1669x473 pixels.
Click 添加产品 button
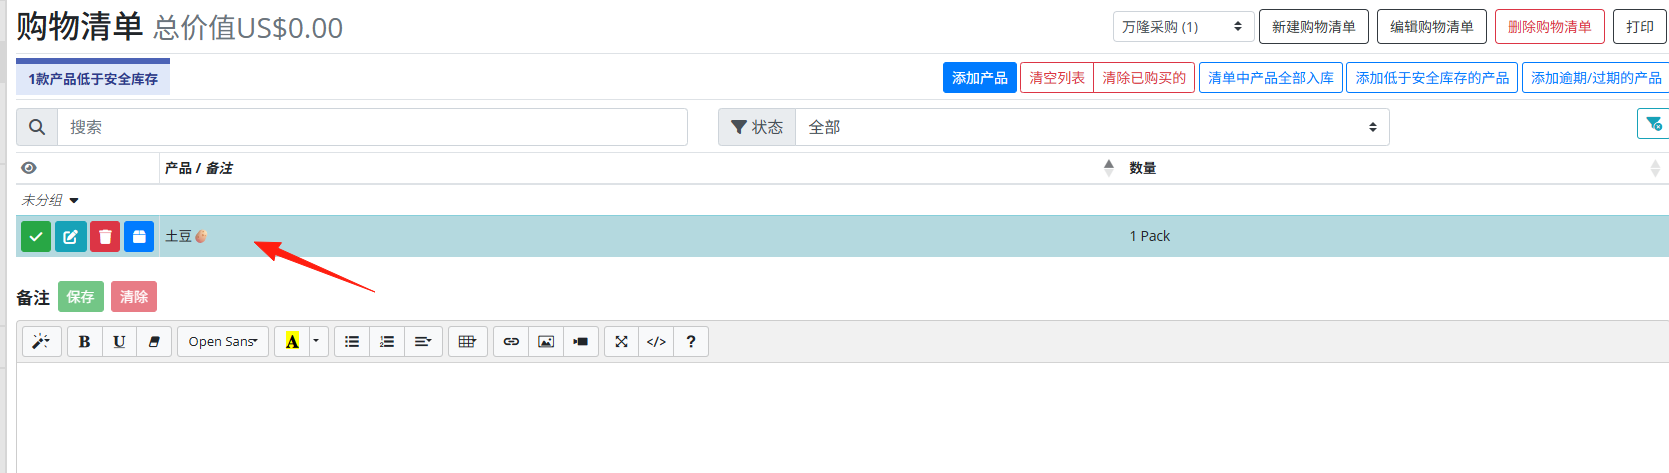980,78
